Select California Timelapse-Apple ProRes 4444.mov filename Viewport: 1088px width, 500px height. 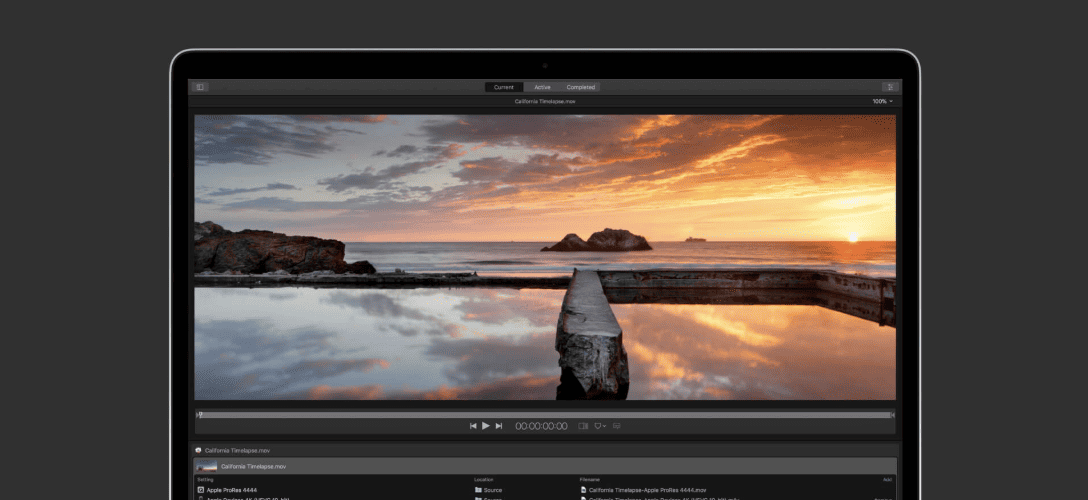click(647, 490)
